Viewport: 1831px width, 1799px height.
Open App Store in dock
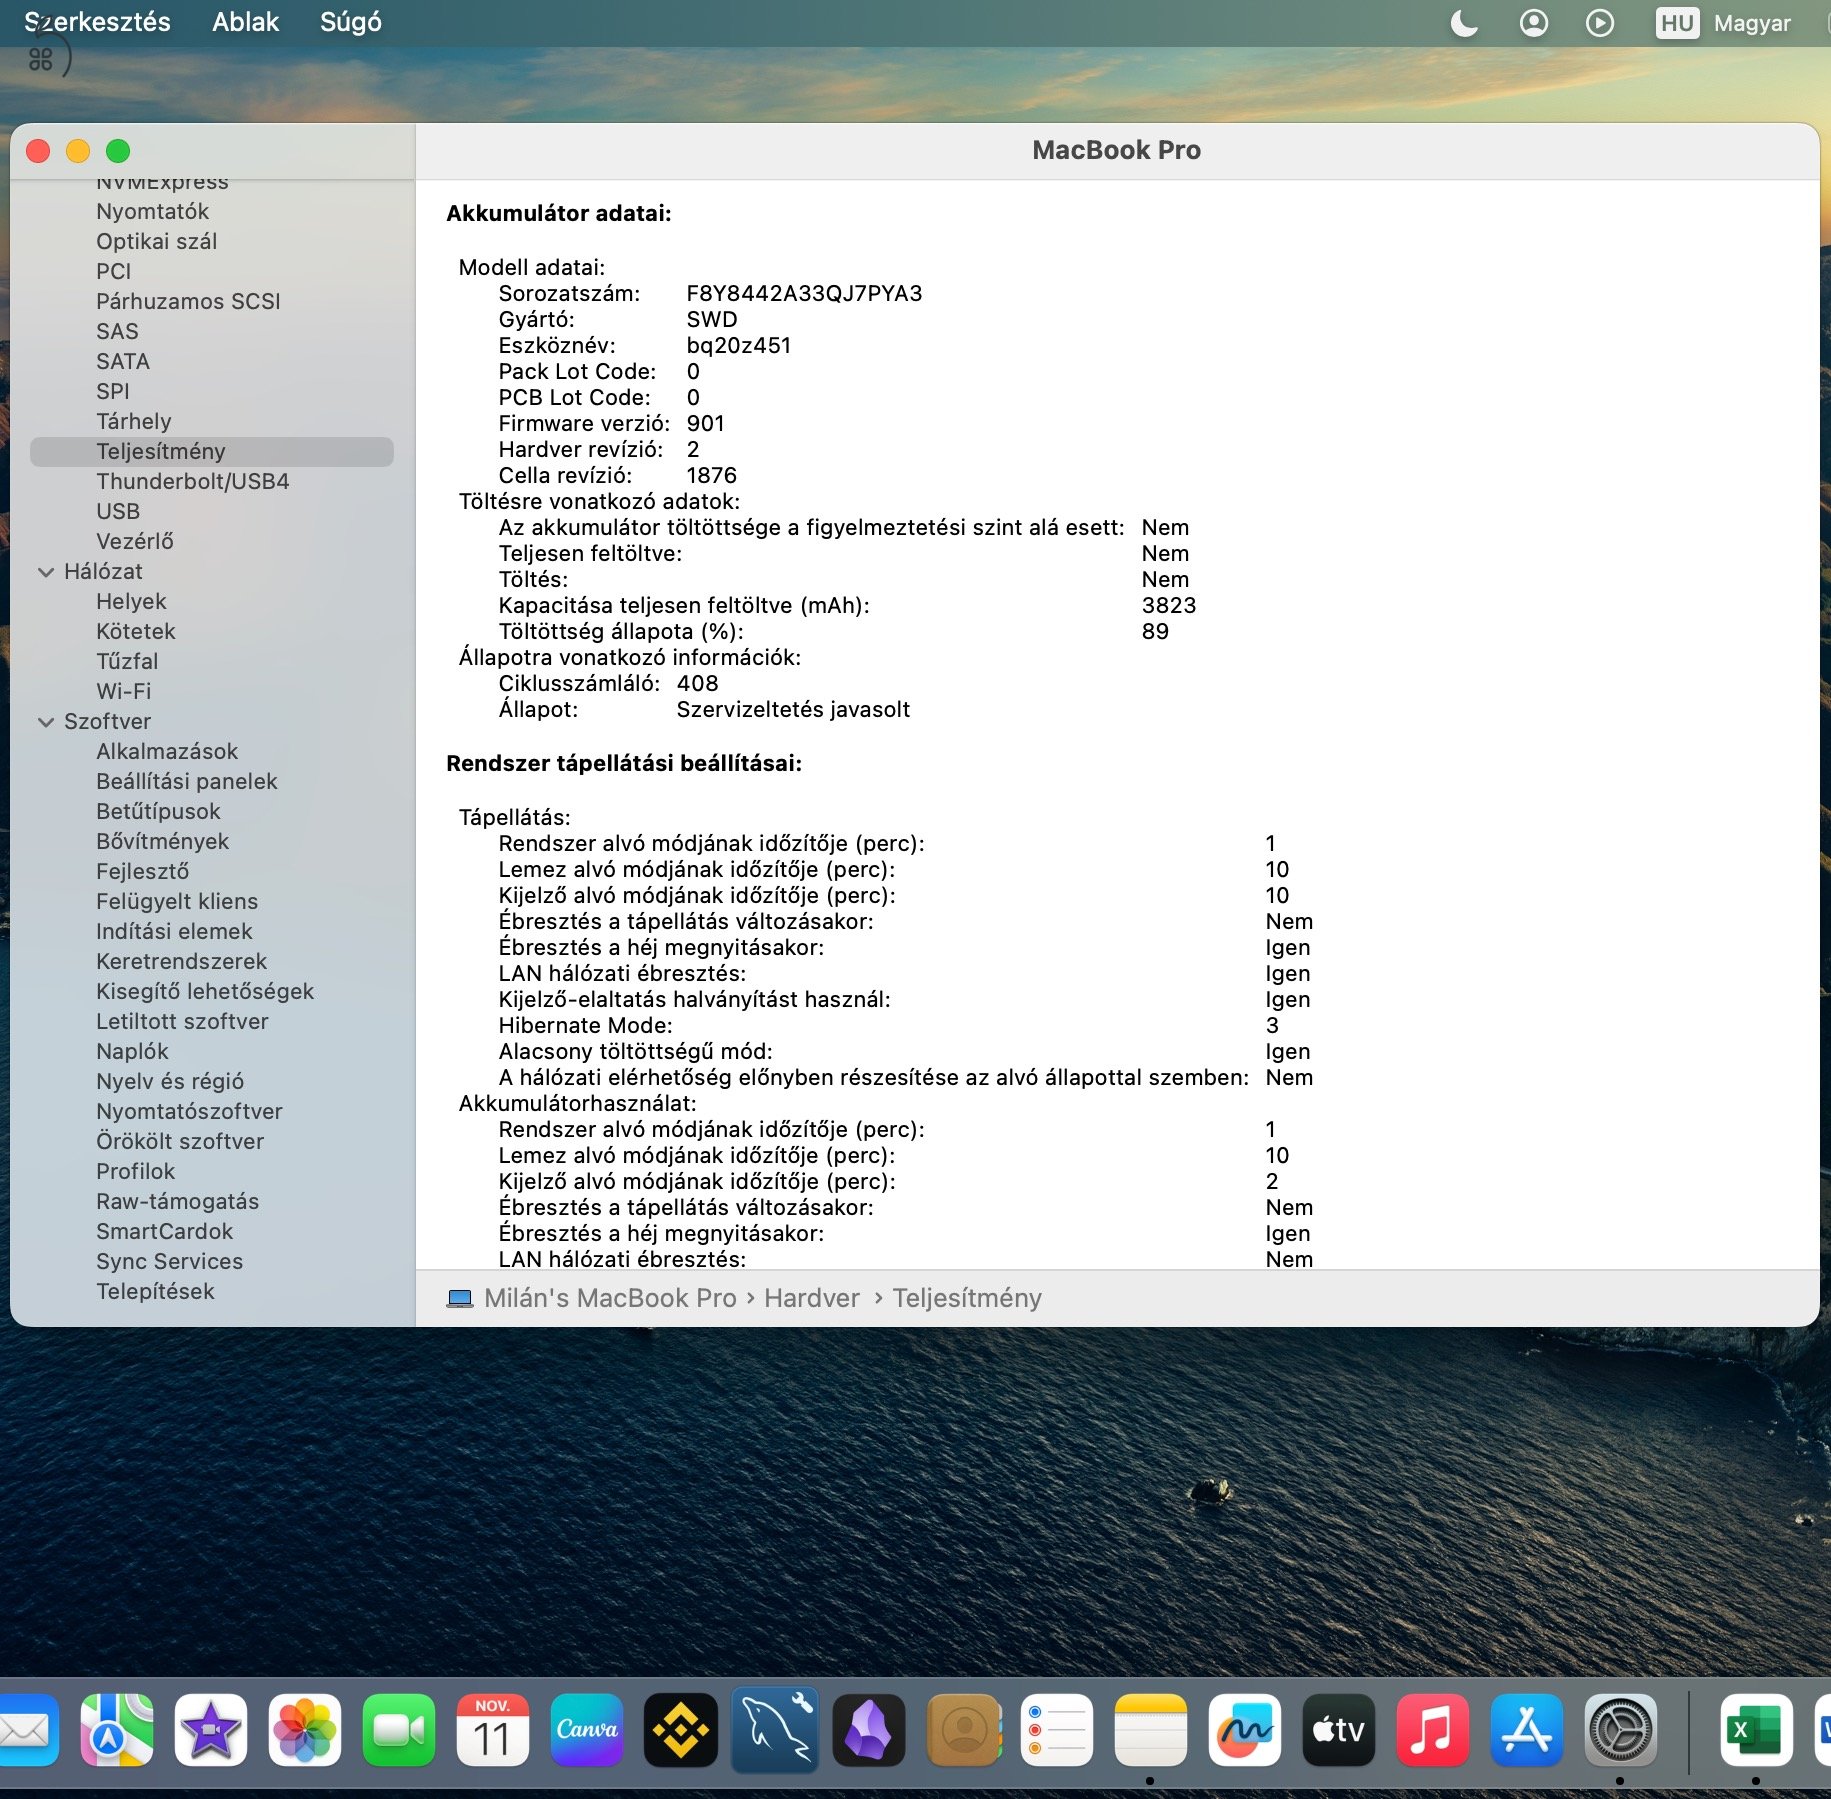coord(1527,1730)
